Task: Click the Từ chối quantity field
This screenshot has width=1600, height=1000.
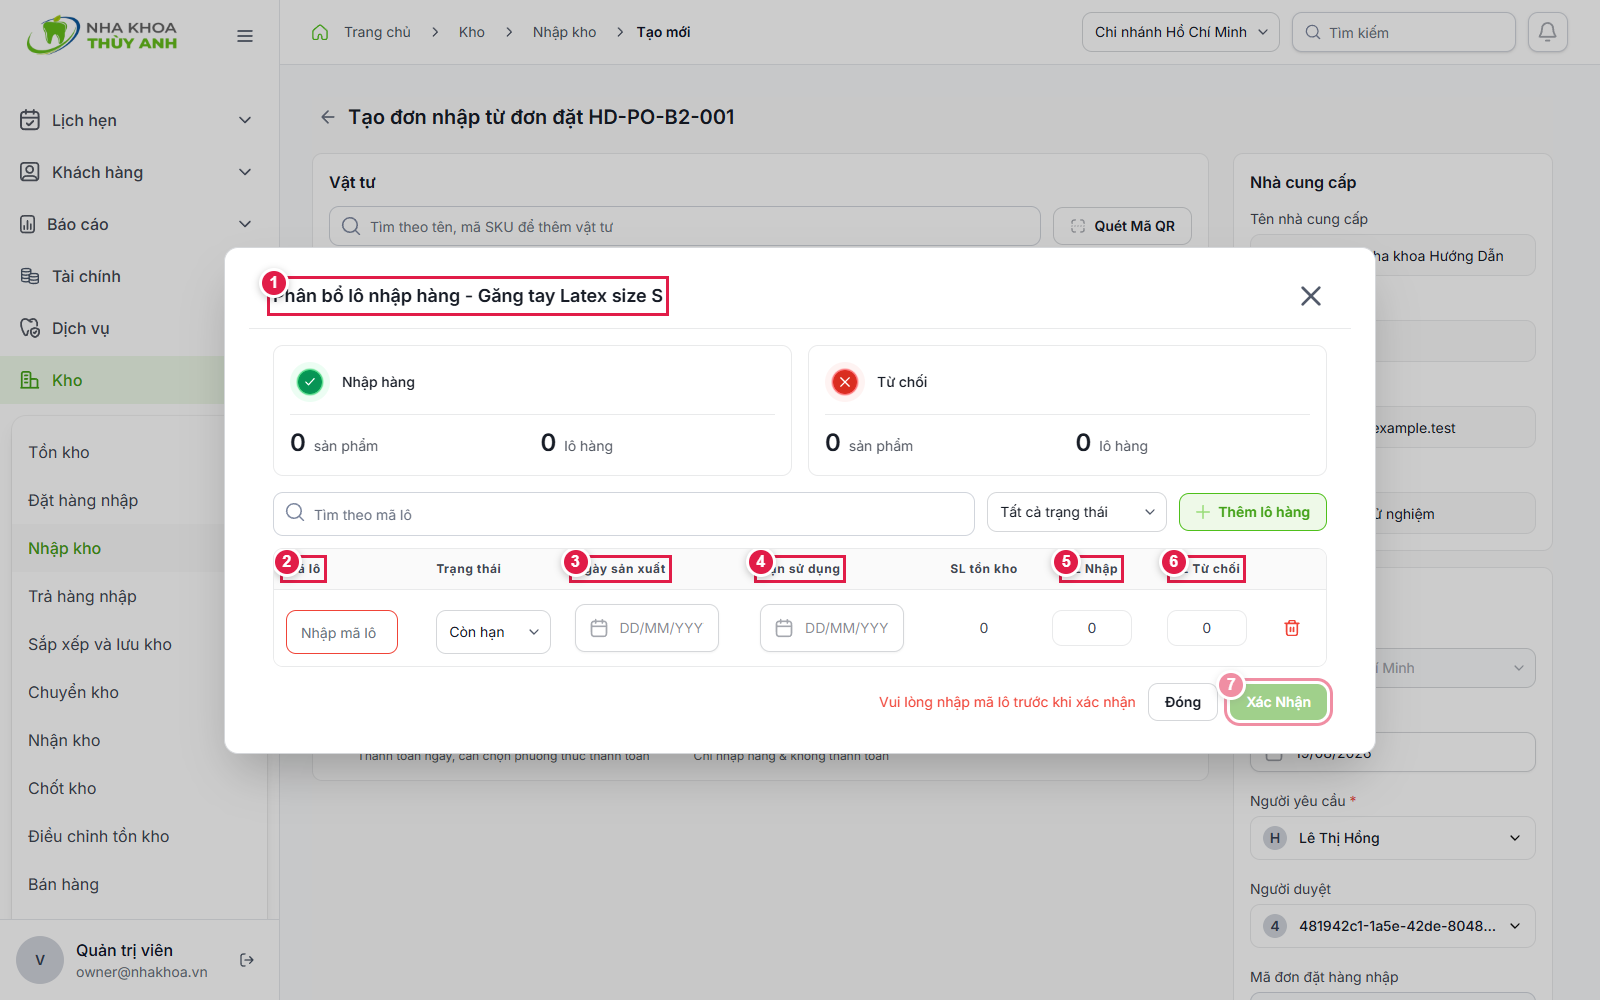Action: (1207, 628)
